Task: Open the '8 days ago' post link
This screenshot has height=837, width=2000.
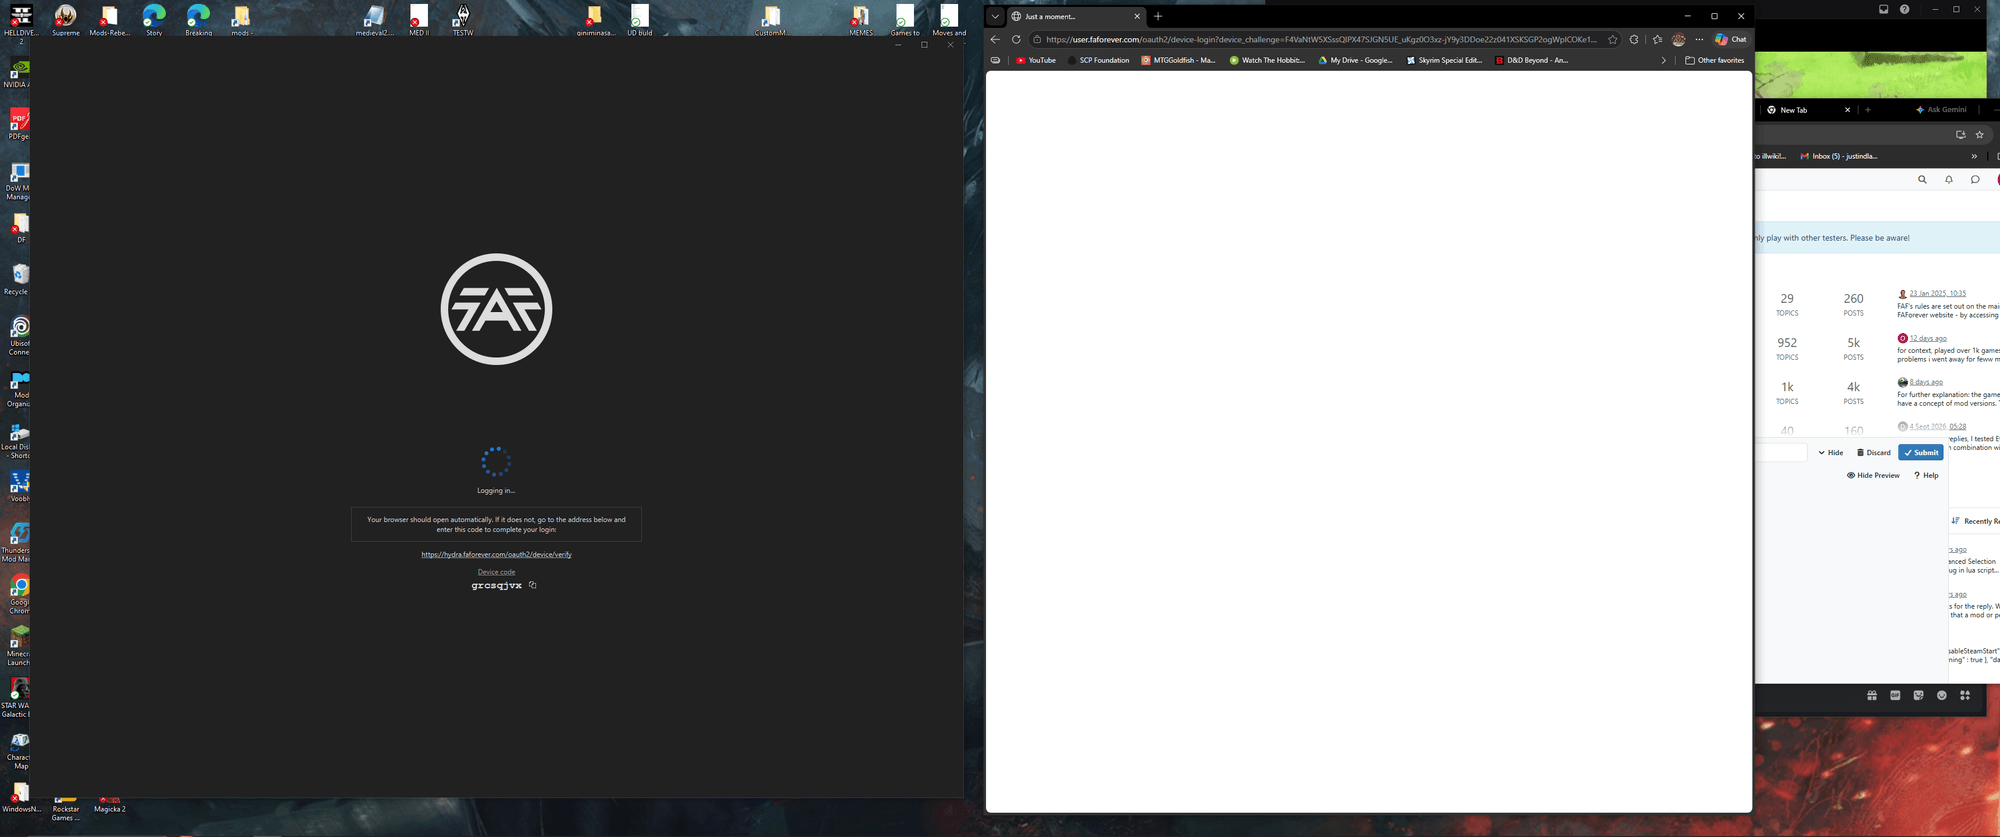Action: [x=1926, y=382]
